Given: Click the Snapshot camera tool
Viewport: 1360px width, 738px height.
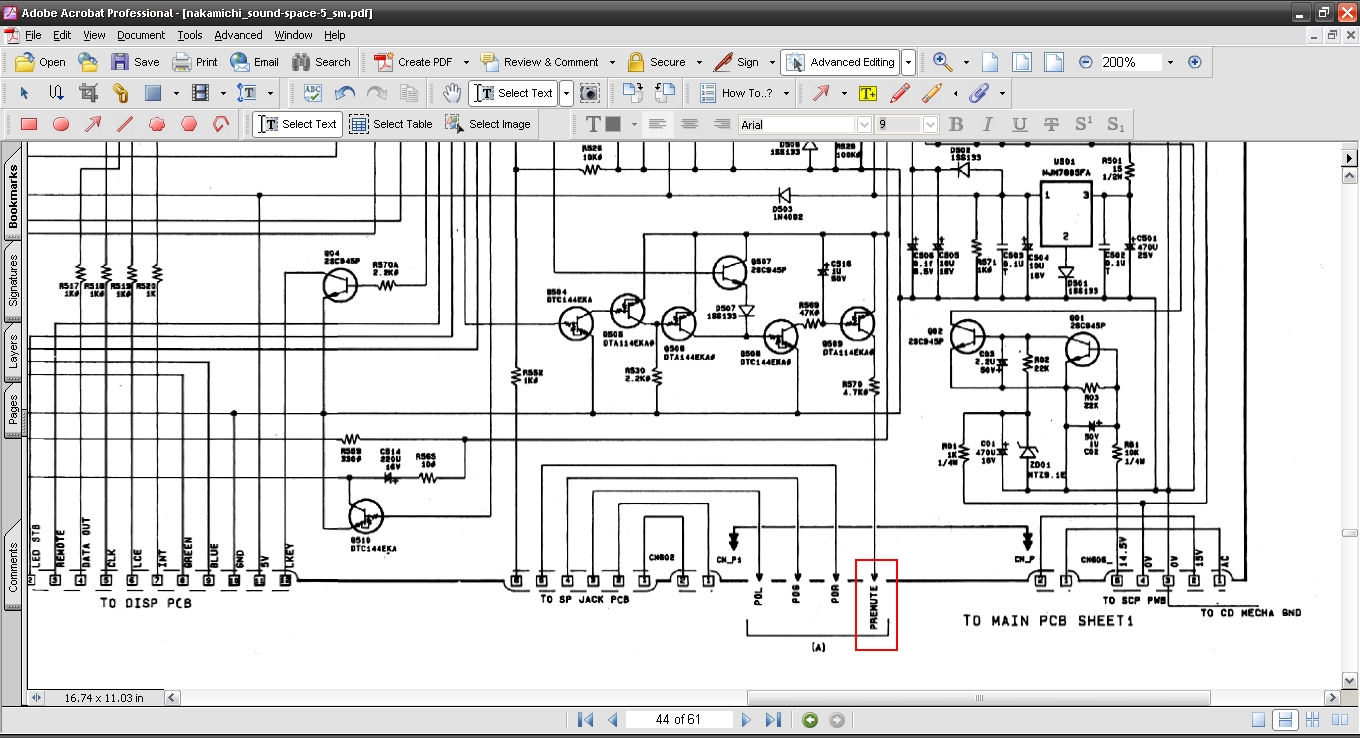Looking at the screenshot, I should tap(590, 93).
